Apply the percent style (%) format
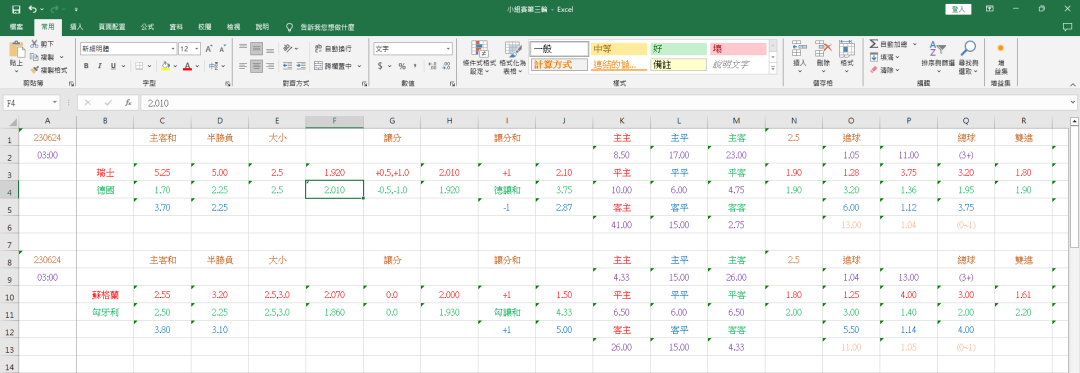1080x373 pixels. [401, 66]
